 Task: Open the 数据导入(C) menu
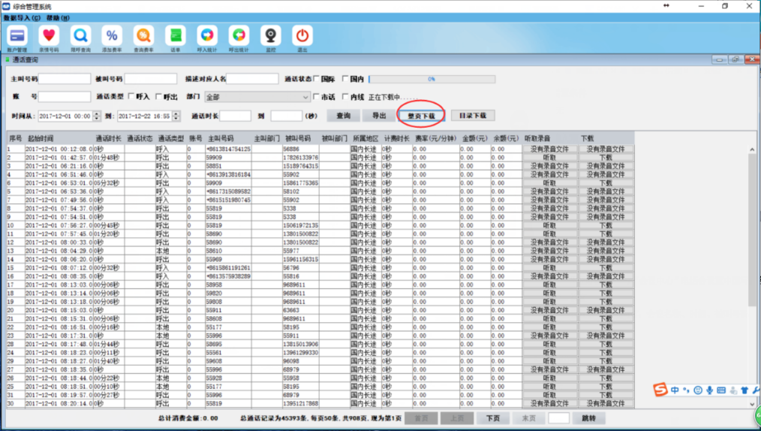click(x=22, y=18)
